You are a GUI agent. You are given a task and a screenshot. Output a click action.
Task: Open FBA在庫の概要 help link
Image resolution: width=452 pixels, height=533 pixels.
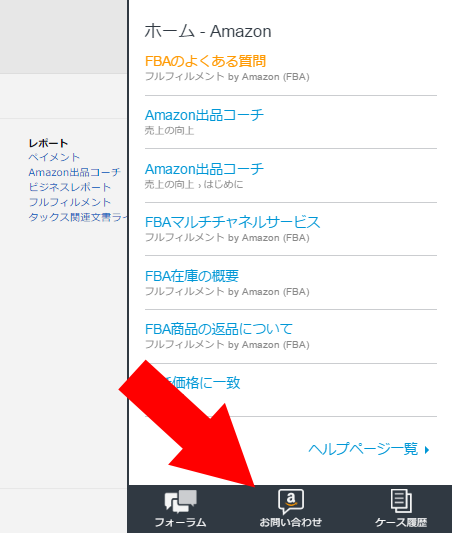pos(192,276)
